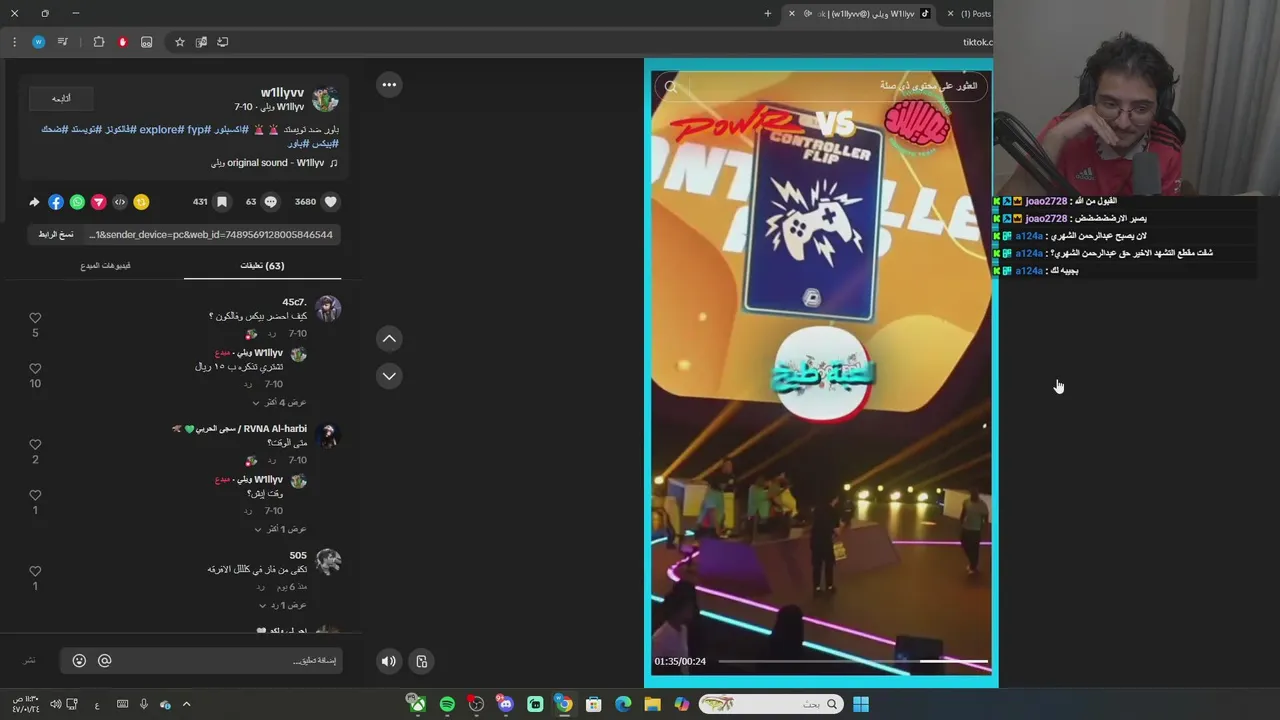Open Spotify from the taskbar
1280x720 pixels.
[447, 704]
